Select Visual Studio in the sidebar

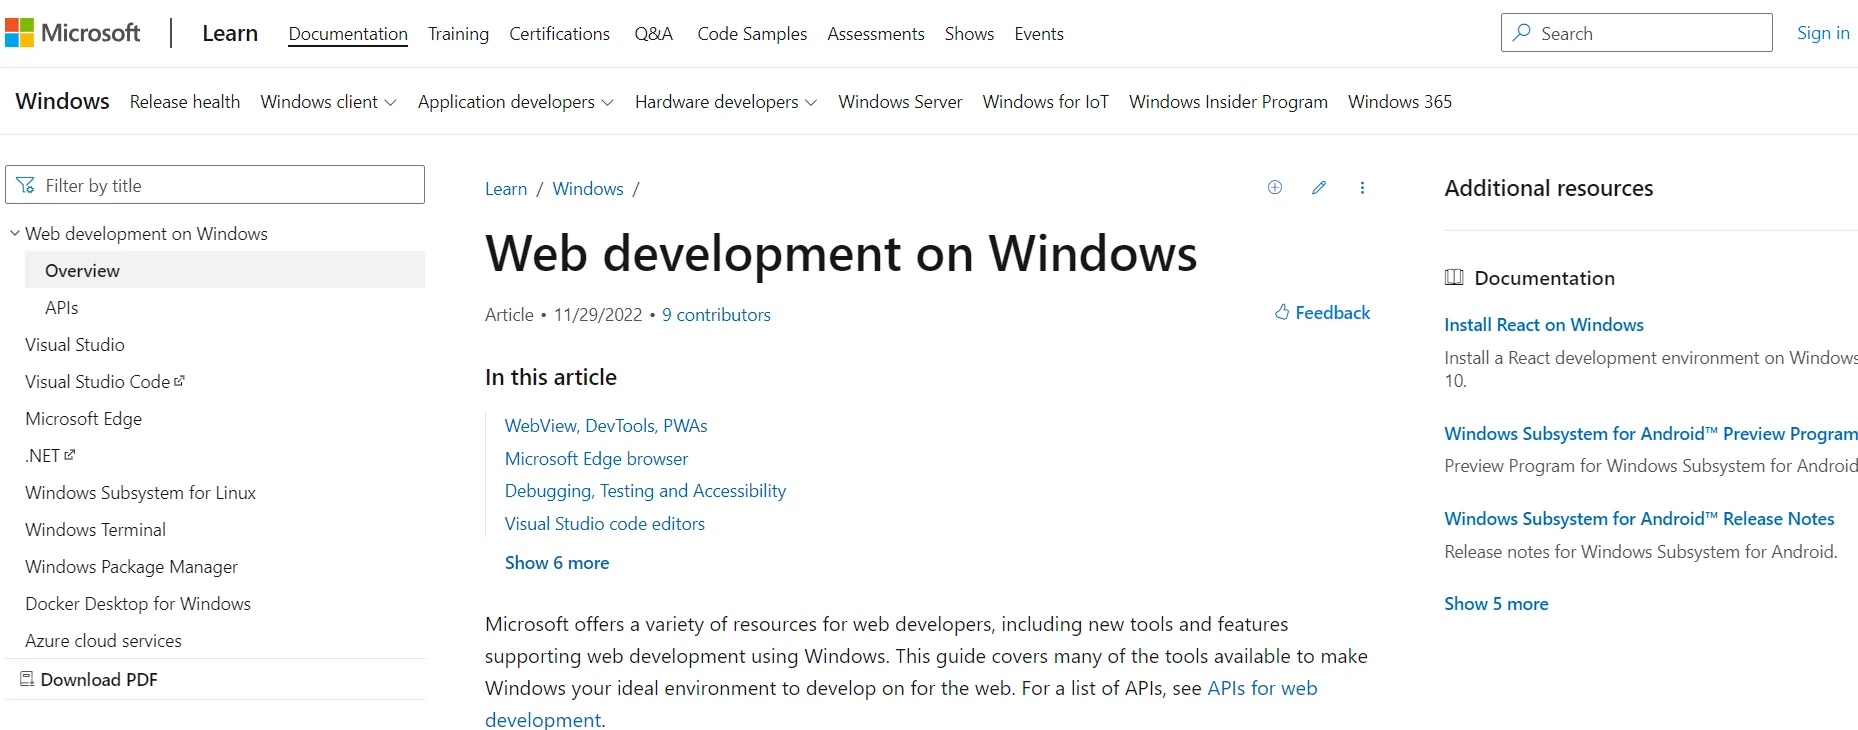(75, 344)
